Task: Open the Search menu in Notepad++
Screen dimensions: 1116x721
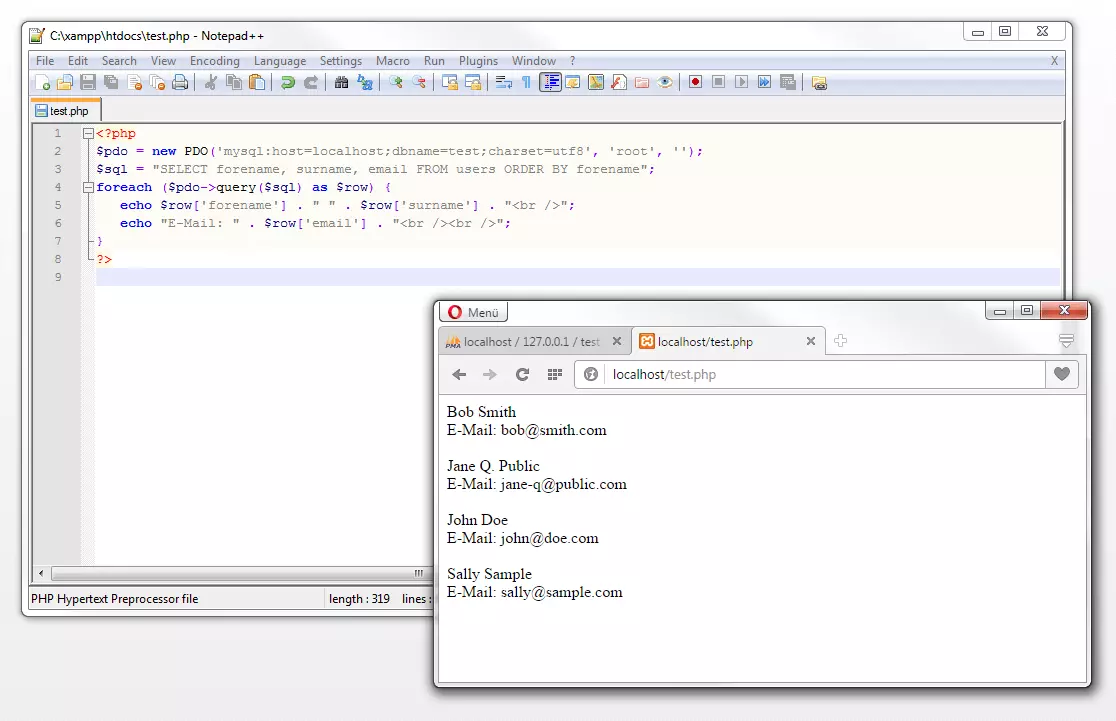Action: [119, 60]
